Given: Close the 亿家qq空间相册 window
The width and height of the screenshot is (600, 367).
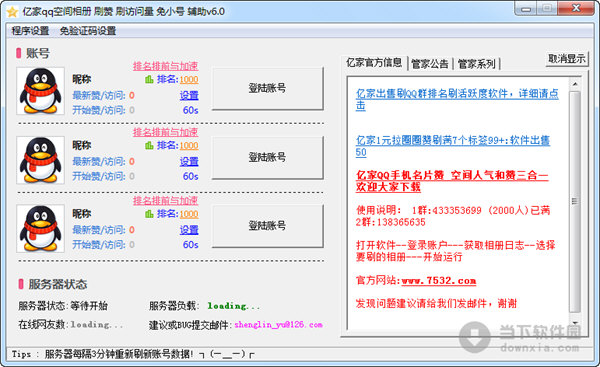Looking at the screenshot, I should click(x=576, y=8).
